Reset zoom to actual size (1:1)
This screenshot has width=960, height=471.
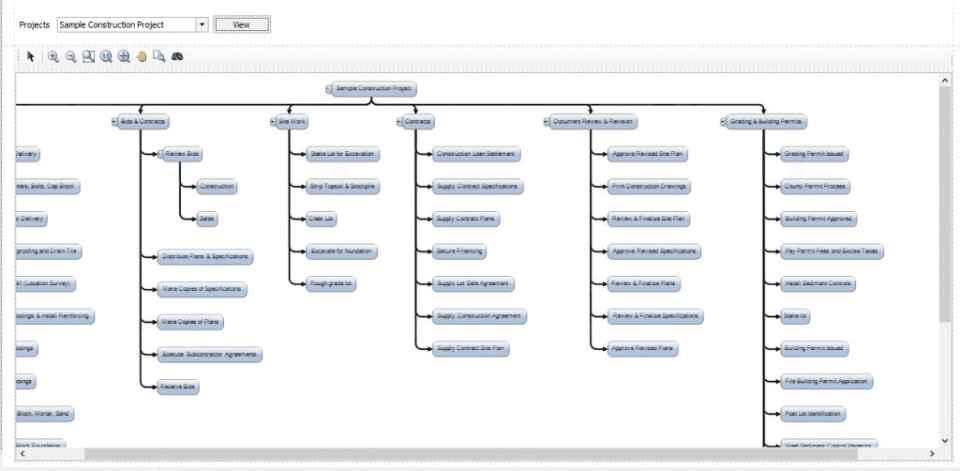pyautogui.click(x=106, y=57)
